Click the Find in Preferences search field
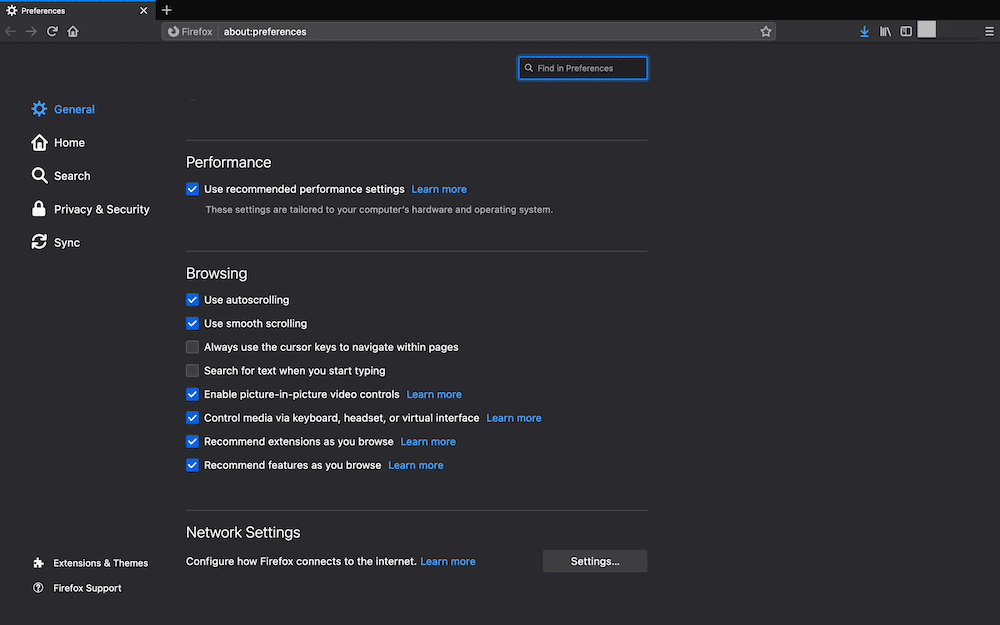1000x625 pixels. pos(582,67)
